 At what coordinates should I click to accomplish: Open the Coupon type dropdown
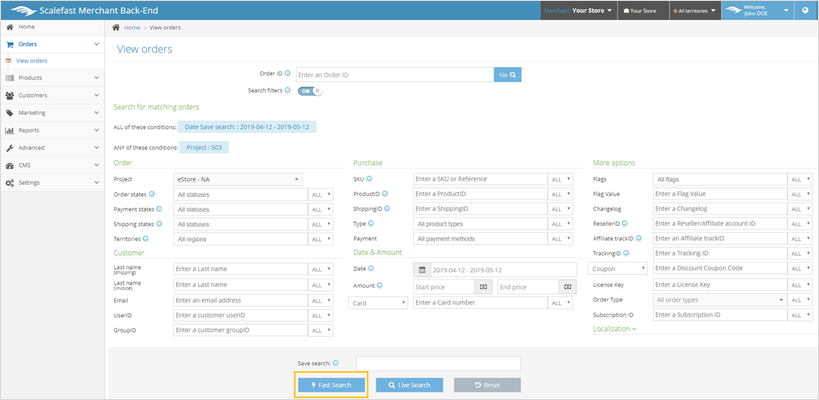[x=620, y=268]
